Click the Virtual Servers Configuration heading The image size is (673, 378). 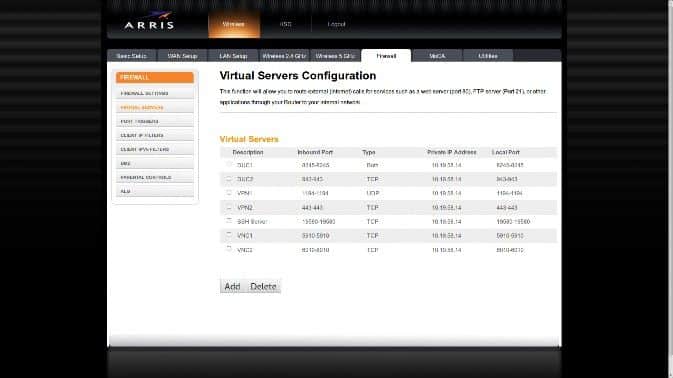point(298,76)
